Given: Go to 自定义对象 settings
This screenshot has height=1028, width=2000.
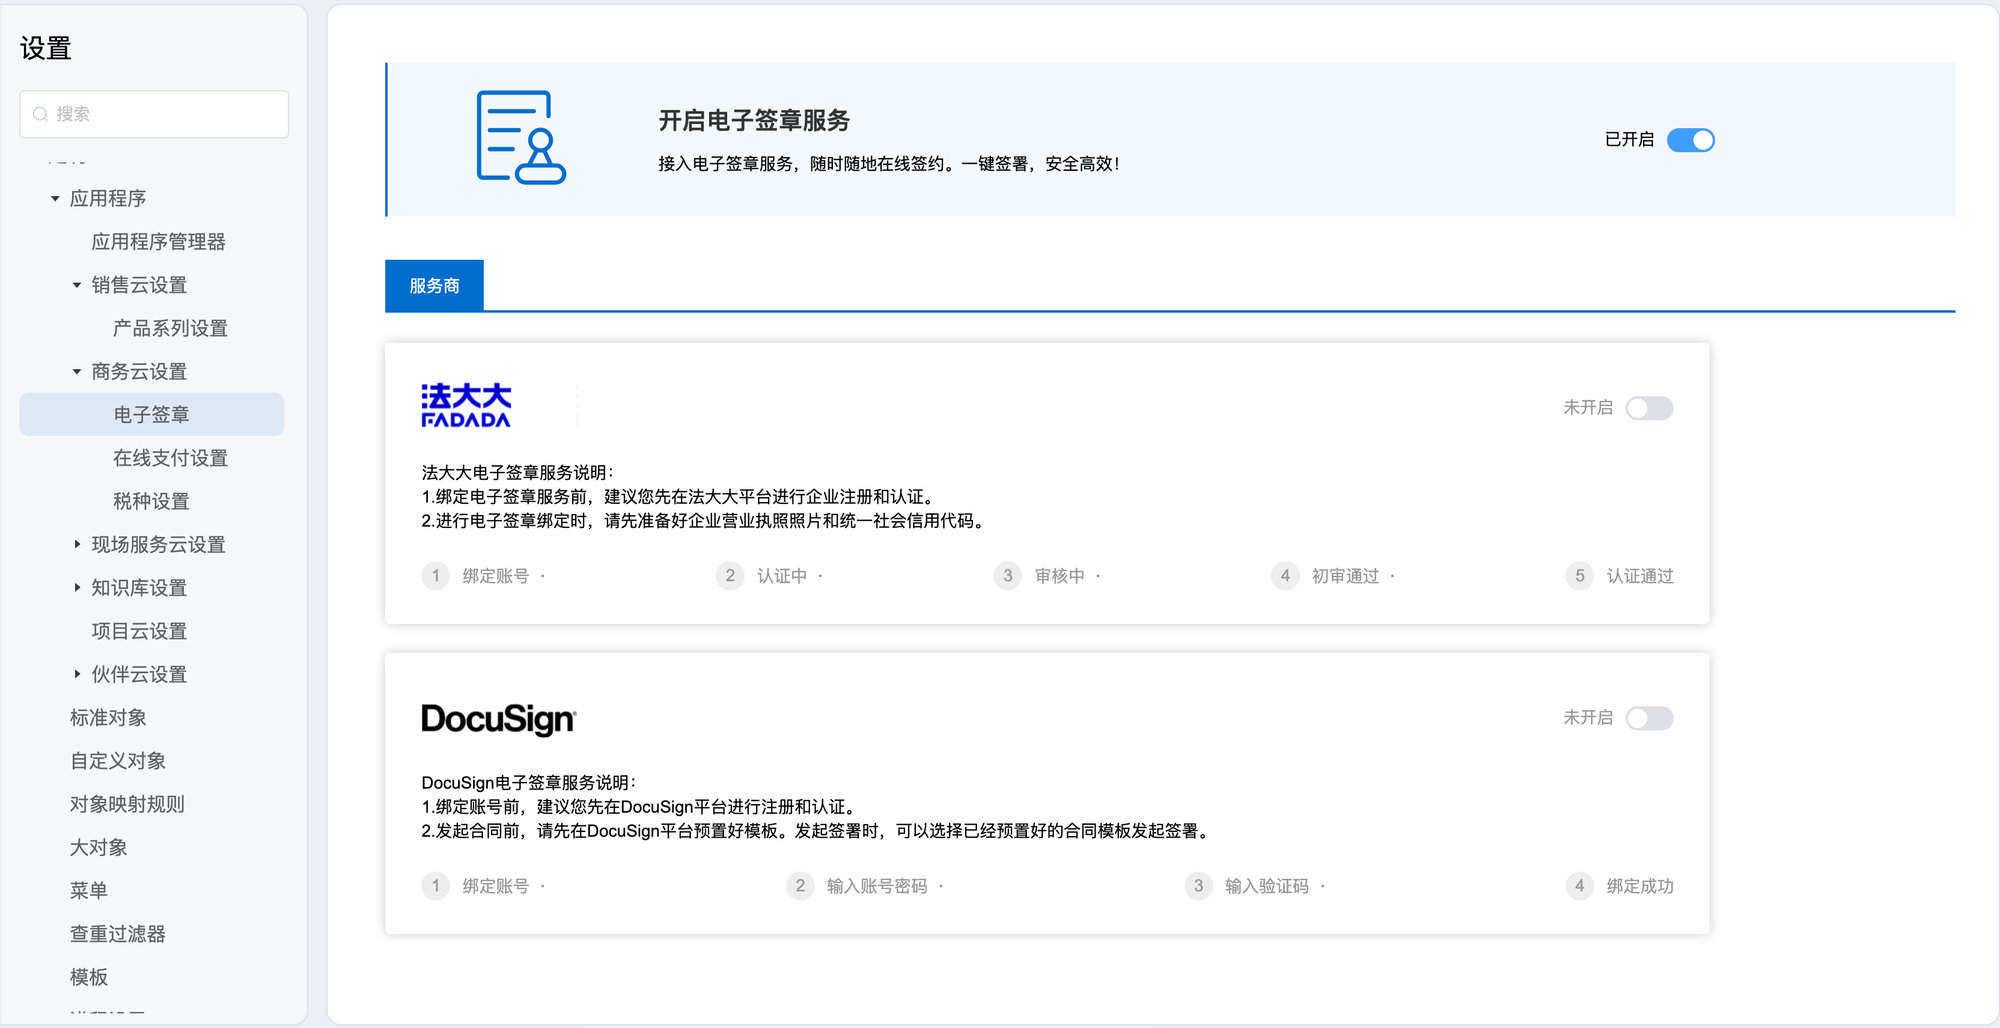Looking at the screenshot, I should (118, 761).
